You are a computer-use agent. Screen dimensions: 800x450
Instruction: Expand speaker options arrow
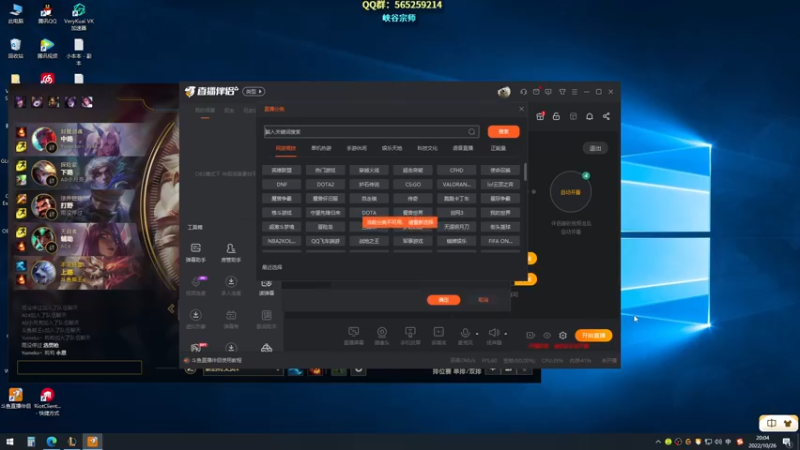(506, 334)
